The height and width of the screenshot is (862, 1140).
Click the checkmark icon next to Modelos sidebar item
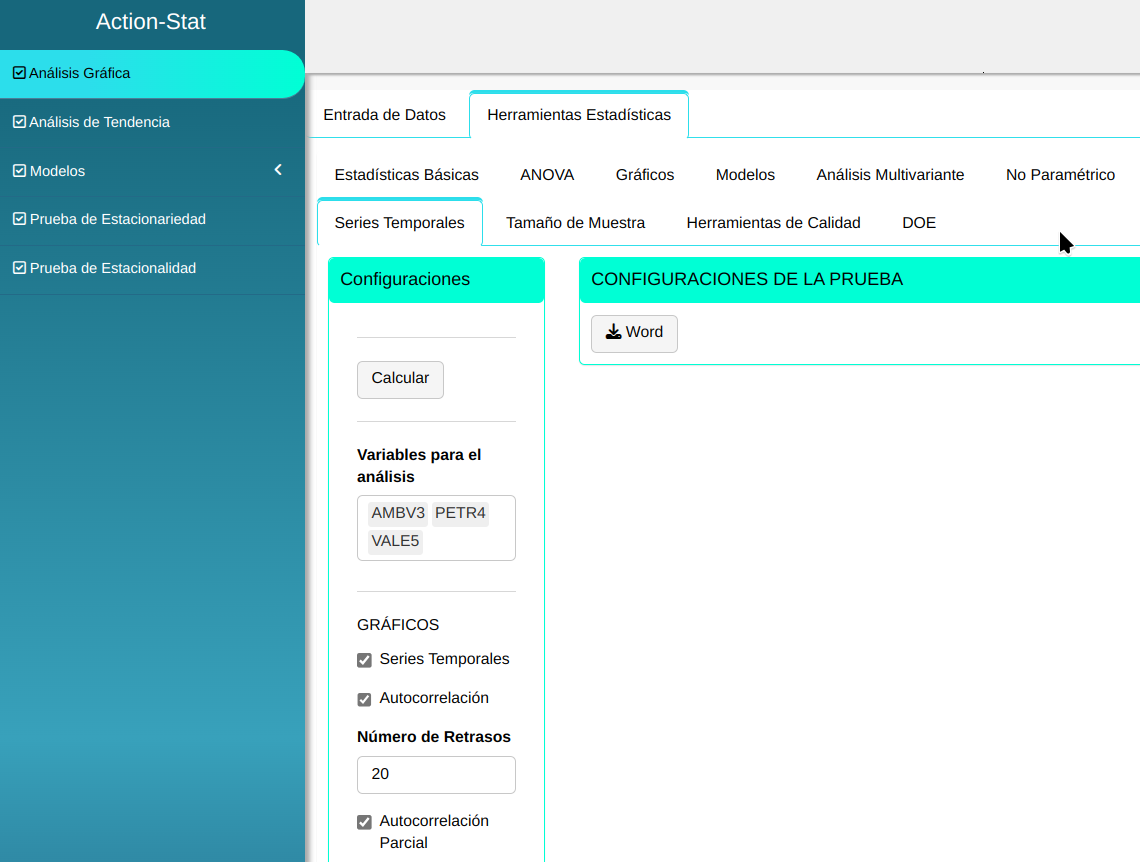click(19, 171)
